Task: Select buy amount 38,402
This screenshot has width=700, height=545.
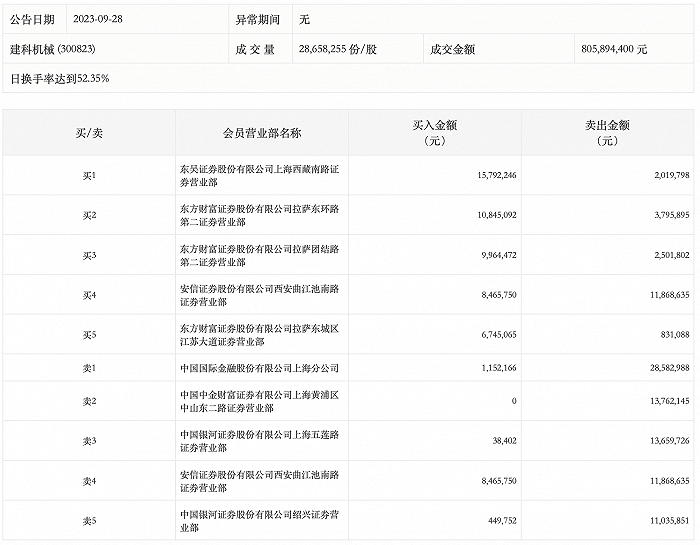Action: (x=504, y=441)
